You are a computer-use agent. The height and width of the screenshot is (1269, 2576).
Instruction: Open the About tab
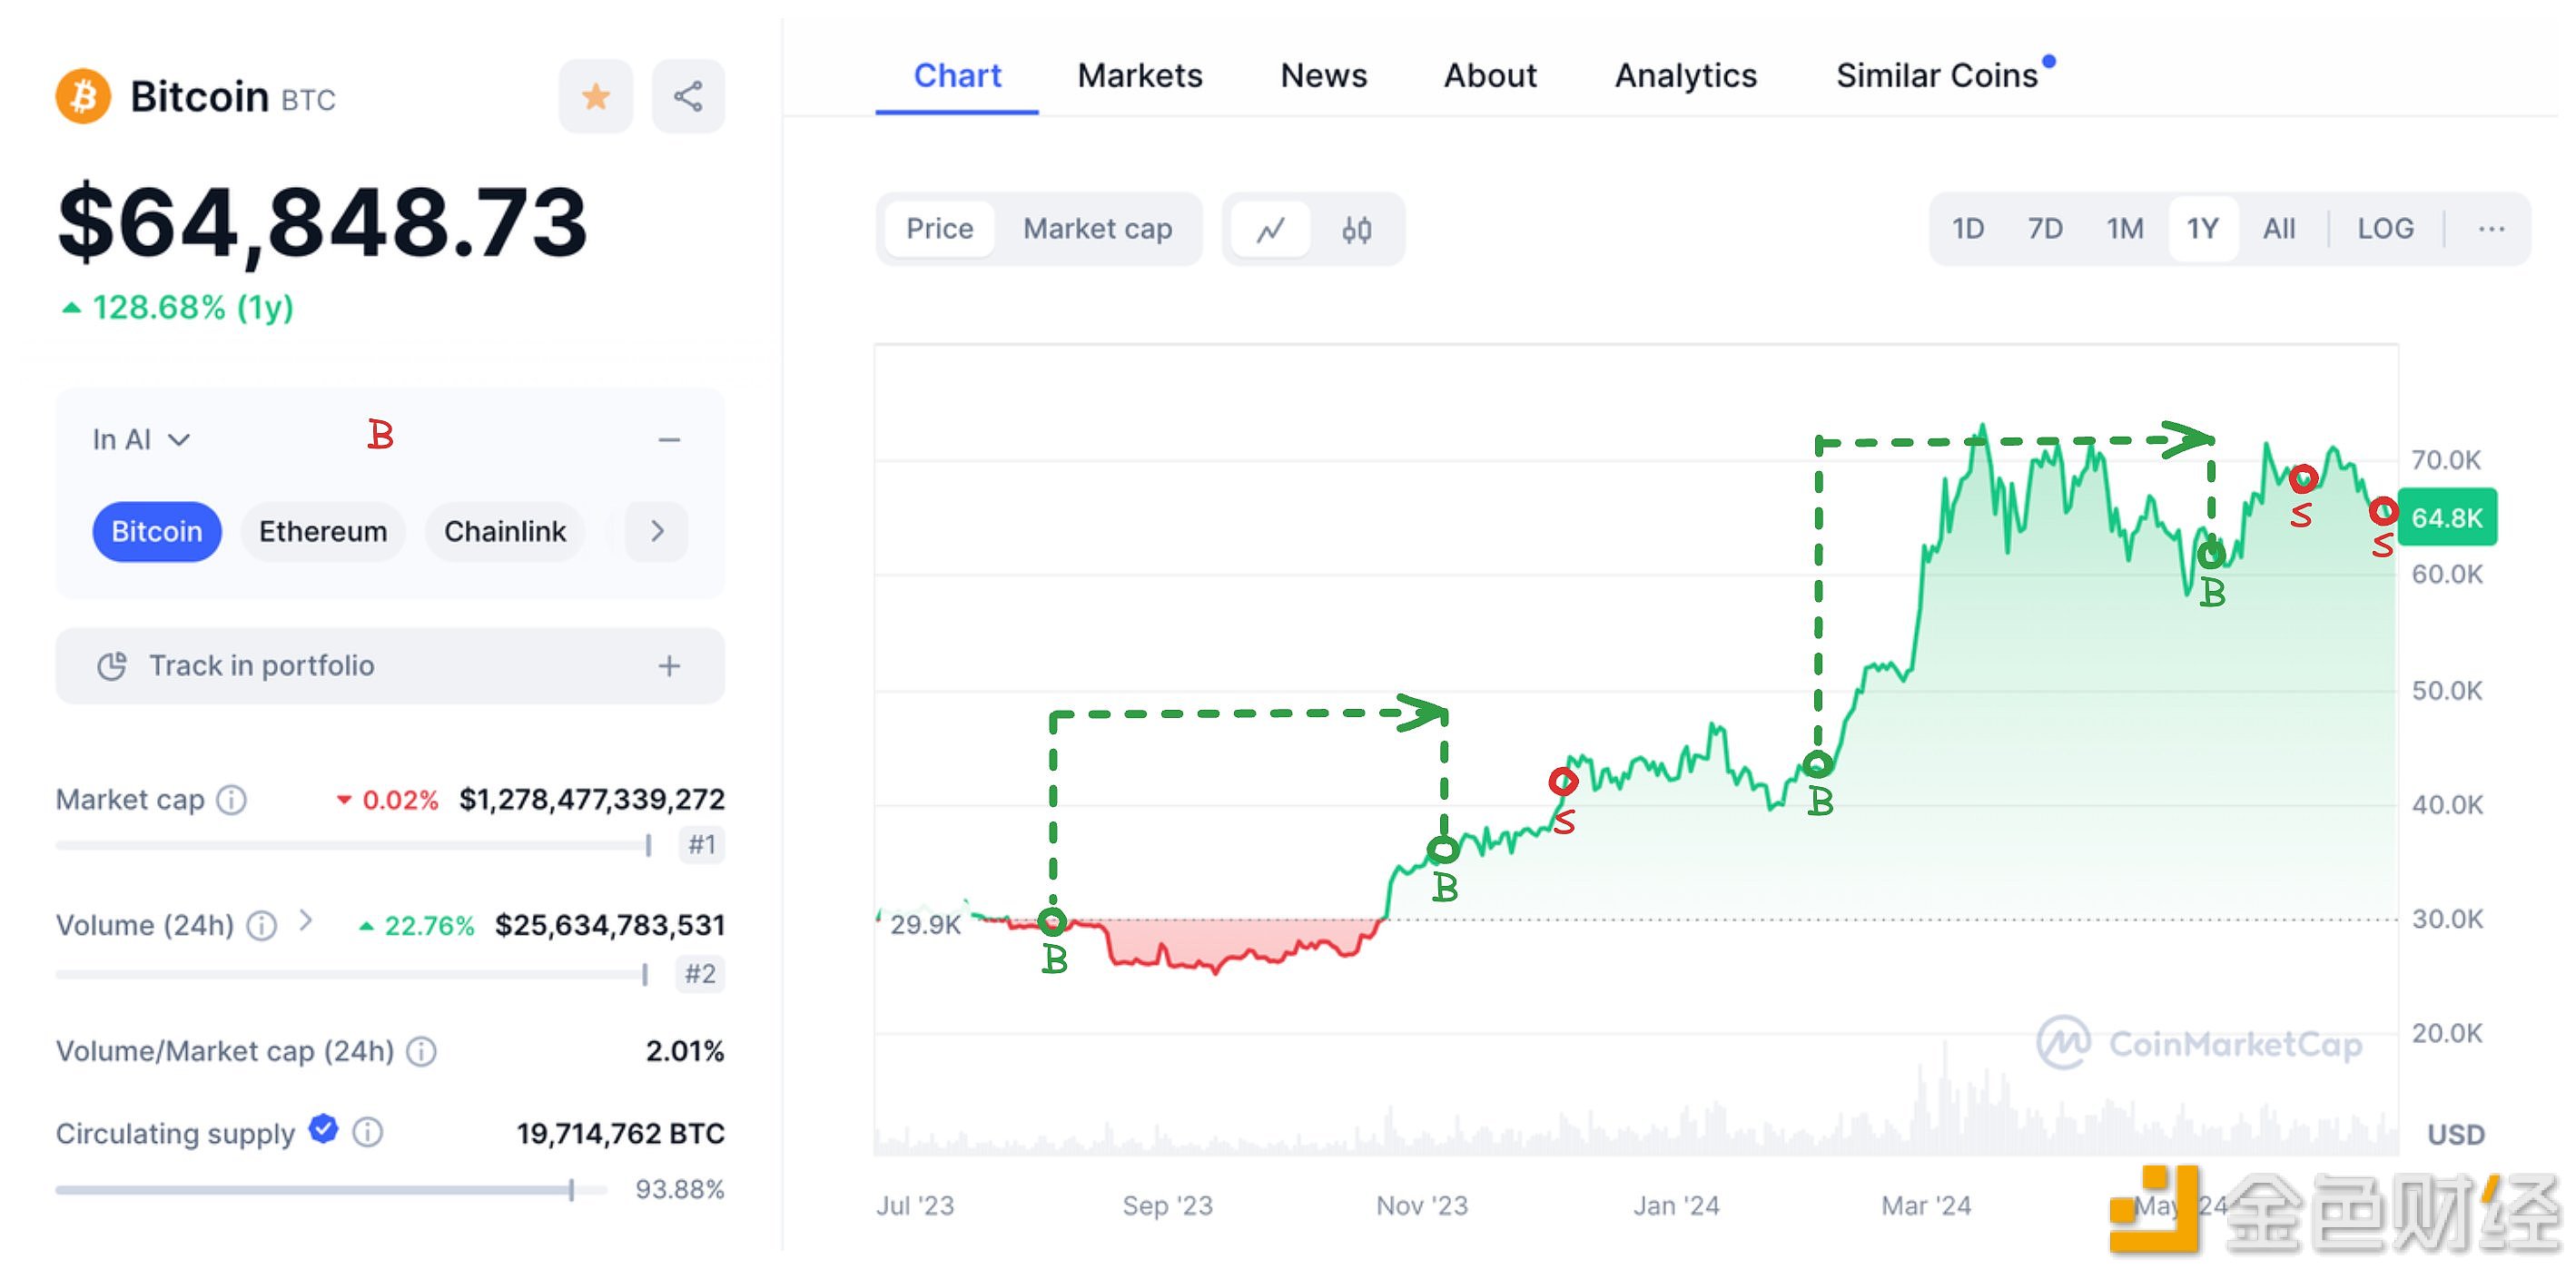click(x=1490, y=76)
